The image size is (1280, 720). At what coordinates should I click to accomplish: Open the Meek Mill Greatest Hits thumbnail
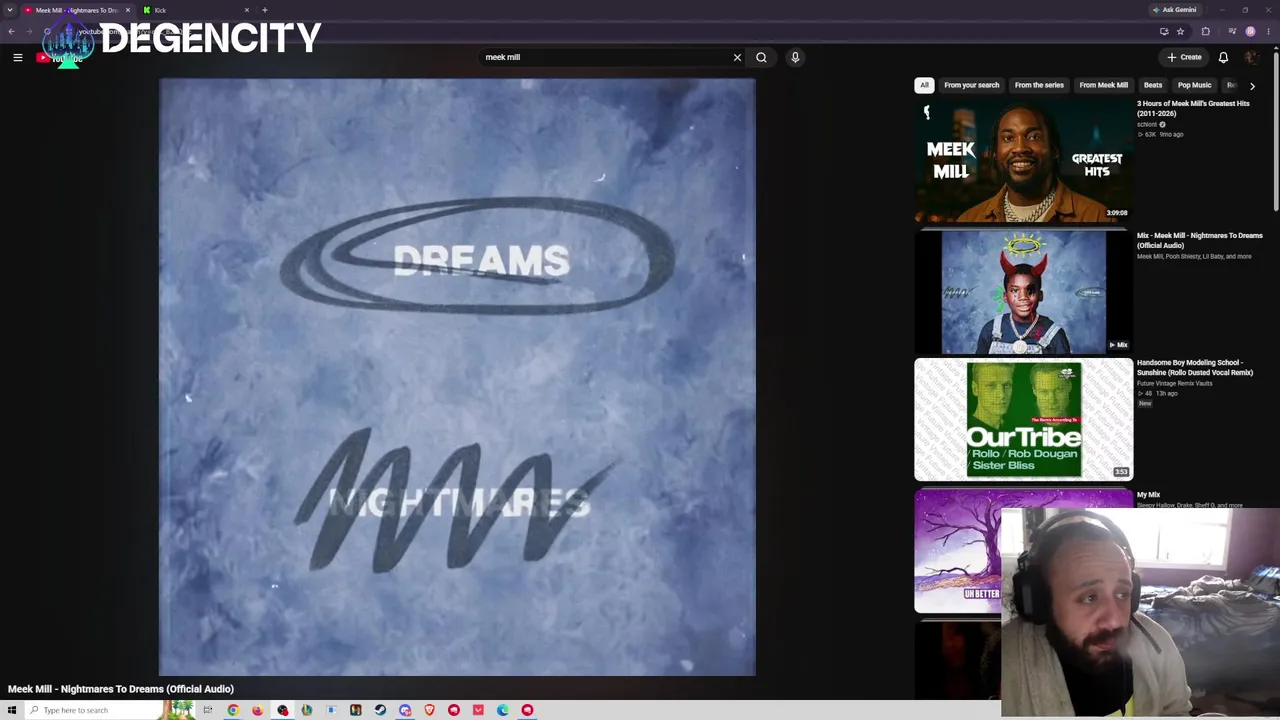[1023, 160]
